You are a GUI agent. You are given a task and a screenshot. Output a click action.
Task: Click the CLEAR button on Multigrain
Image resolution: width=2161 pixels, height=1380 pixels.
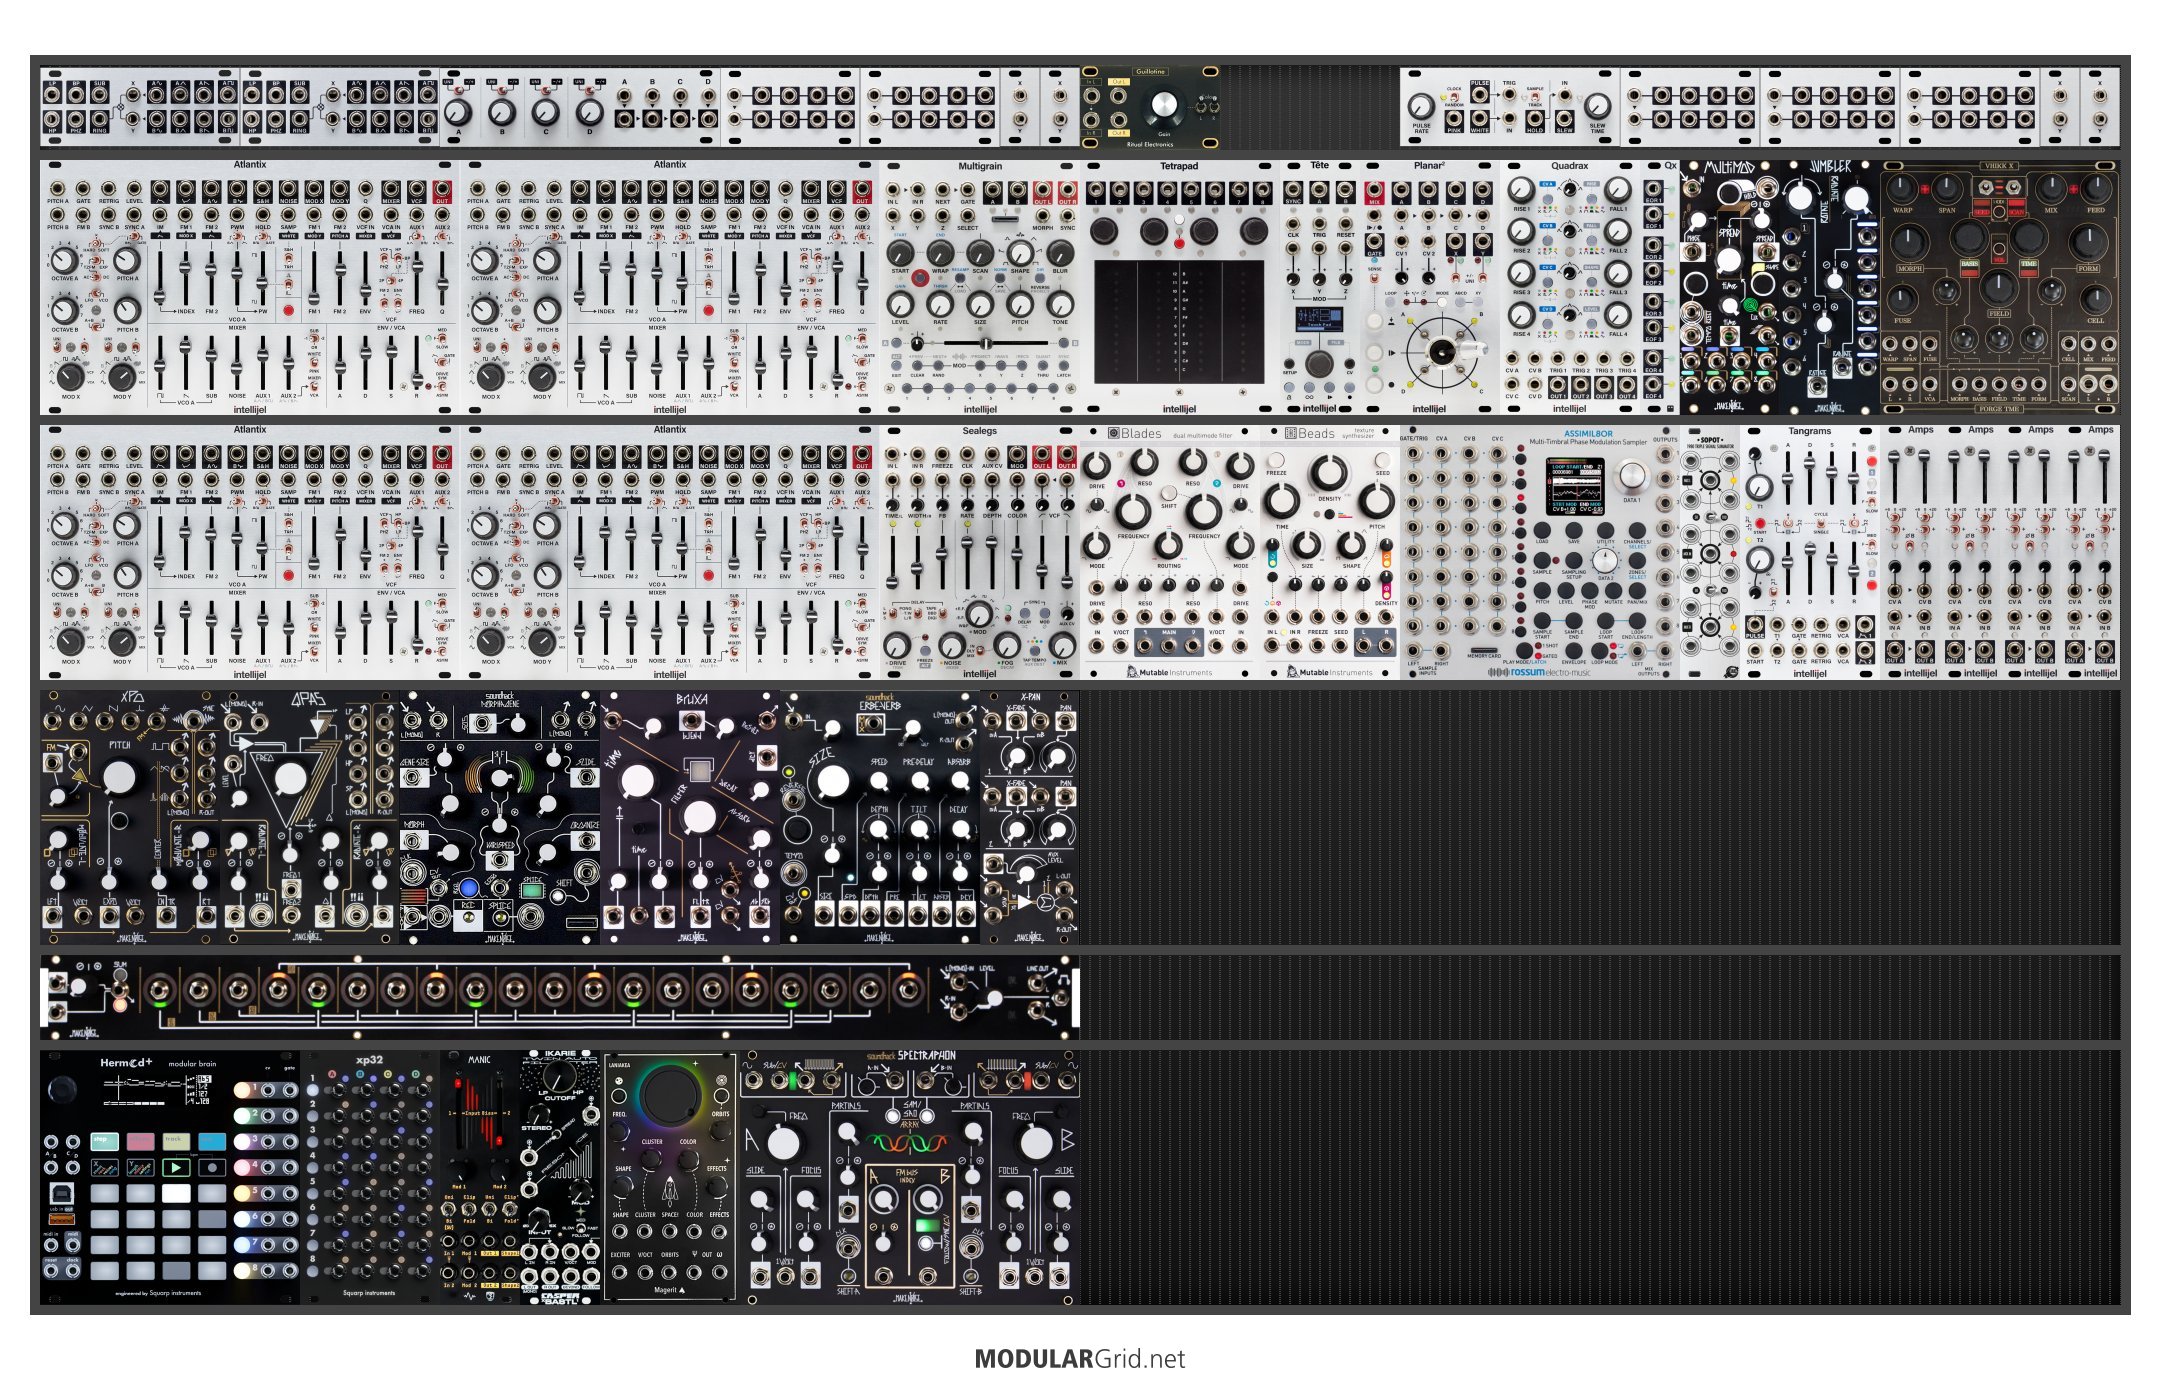pos(917,366)
